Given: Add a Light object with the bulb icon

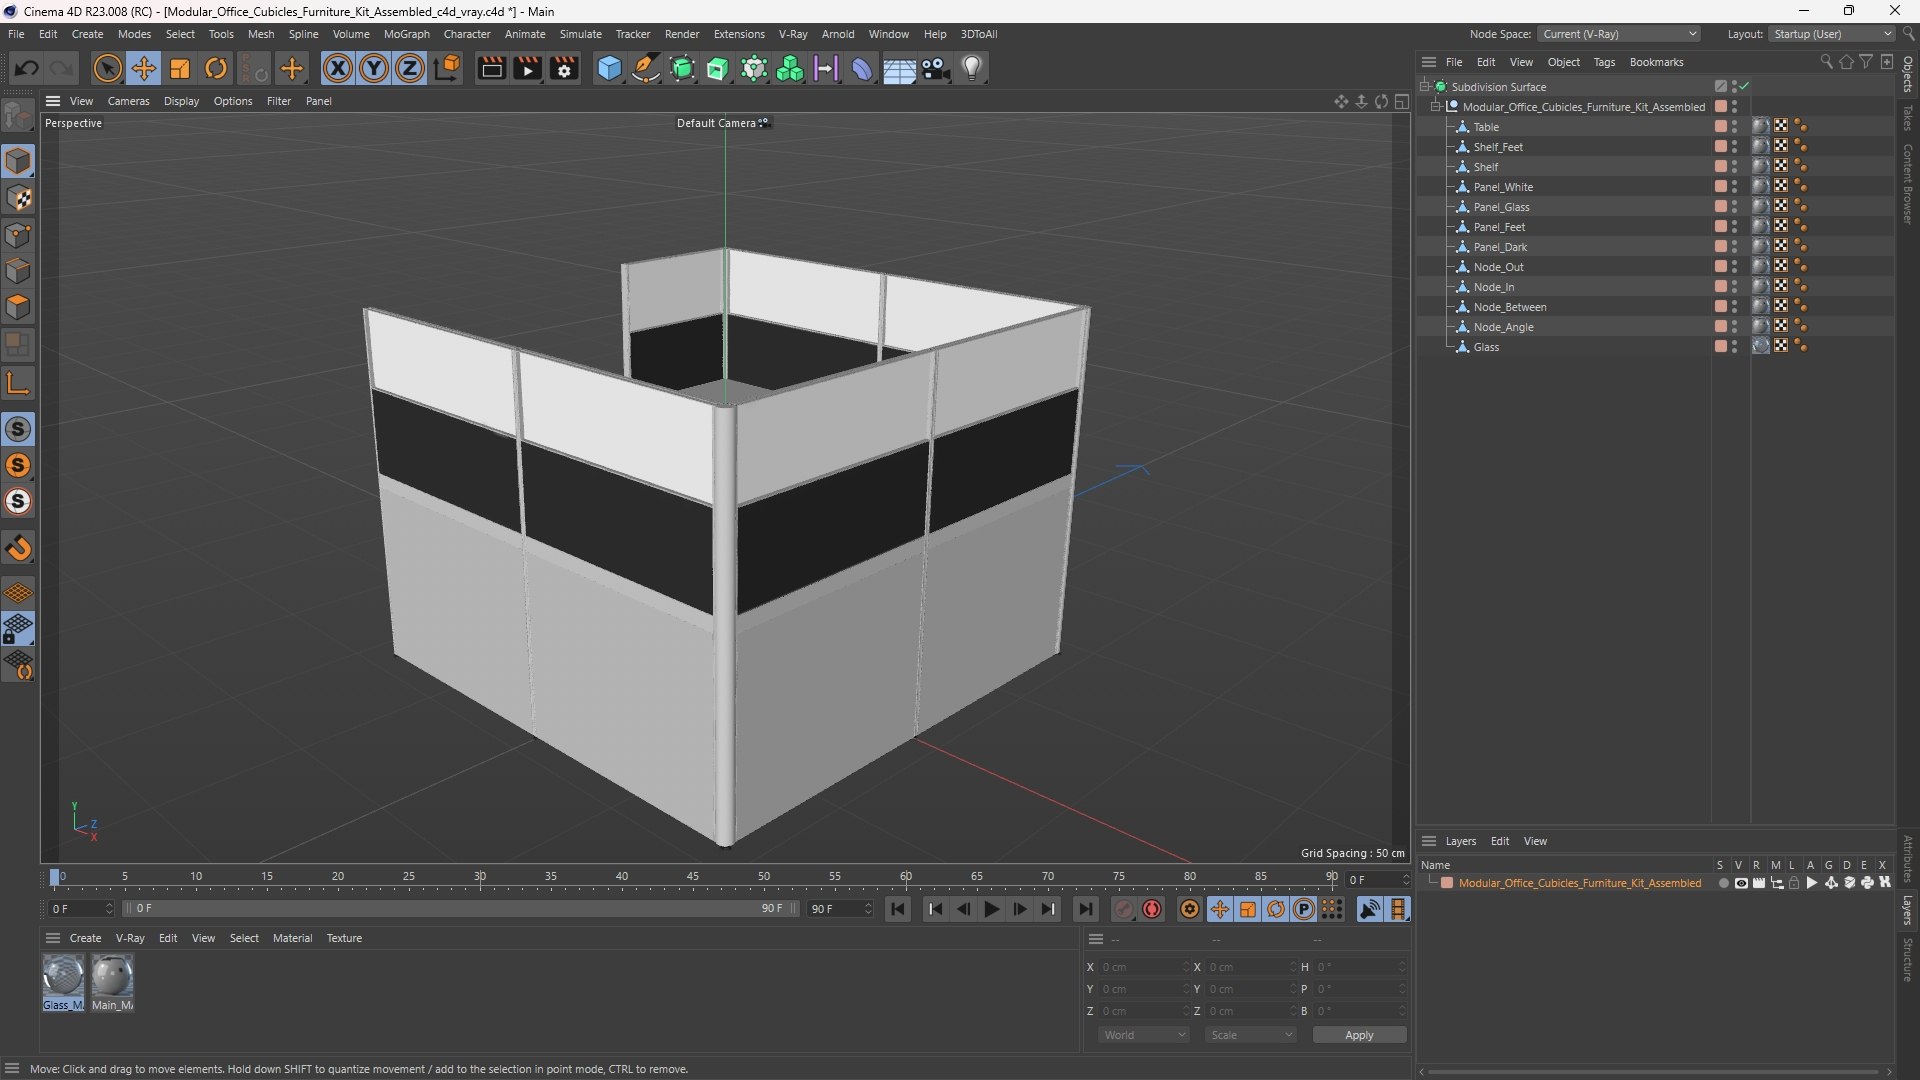Looking at the screenshot, I should coord(972,68).
